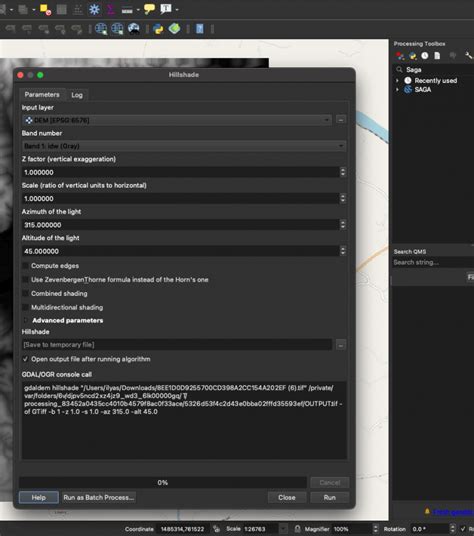Click the Search QMS string field
Image resolution: width=474 pixels, height=536 pixels.
433,263
